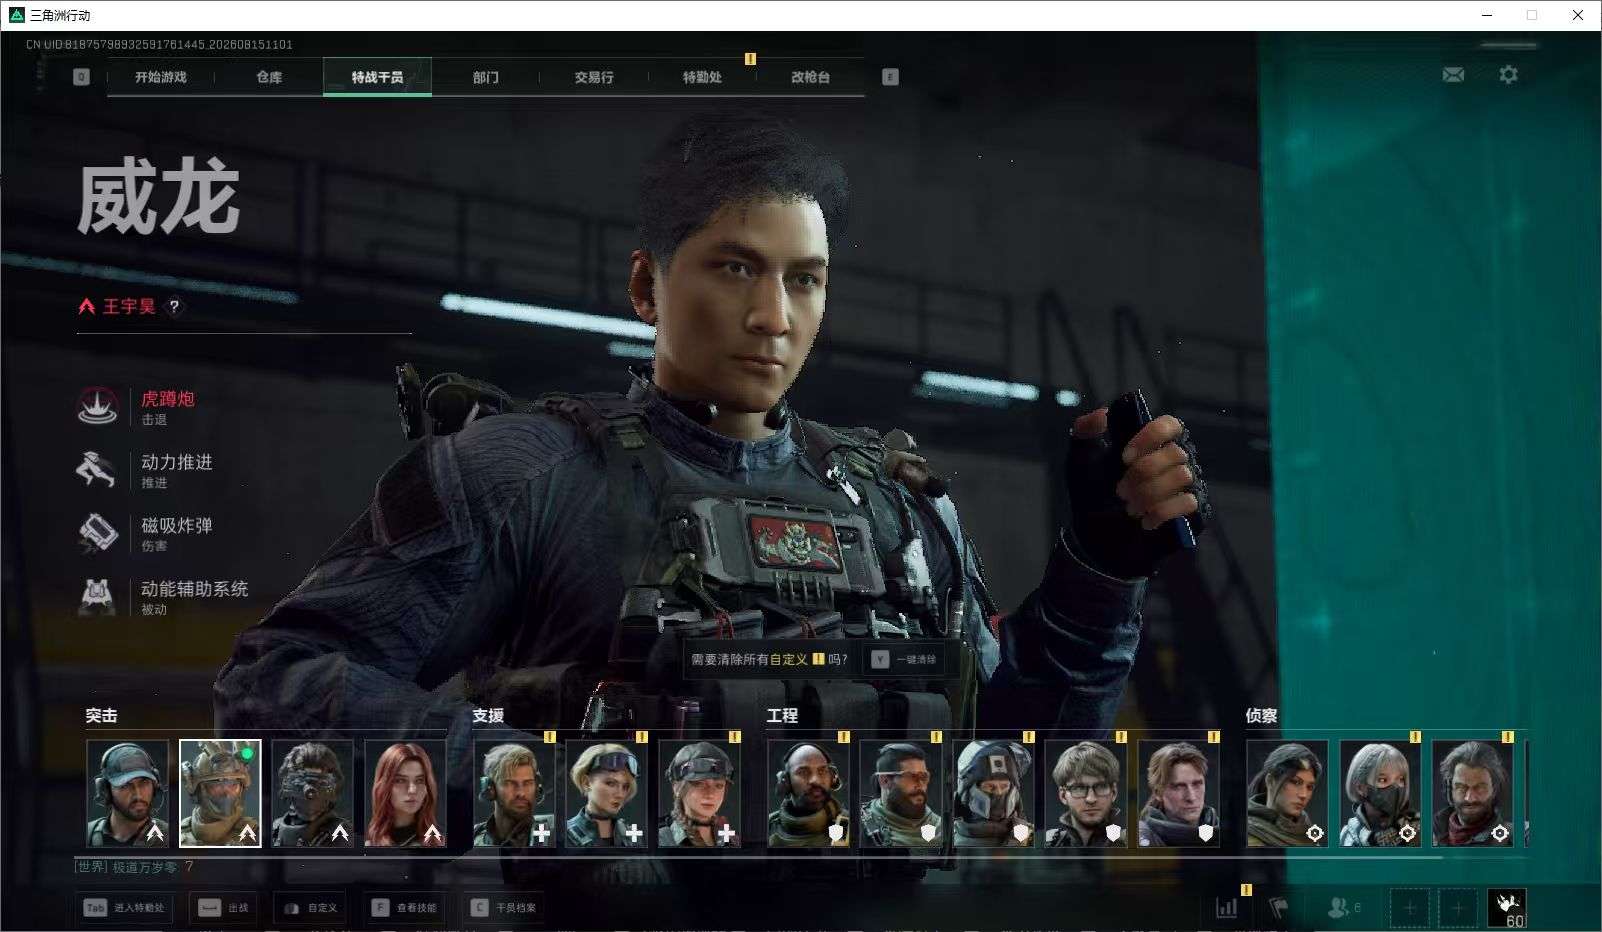
Task: Switch to the 特勤处 tab
Action: 702,77
